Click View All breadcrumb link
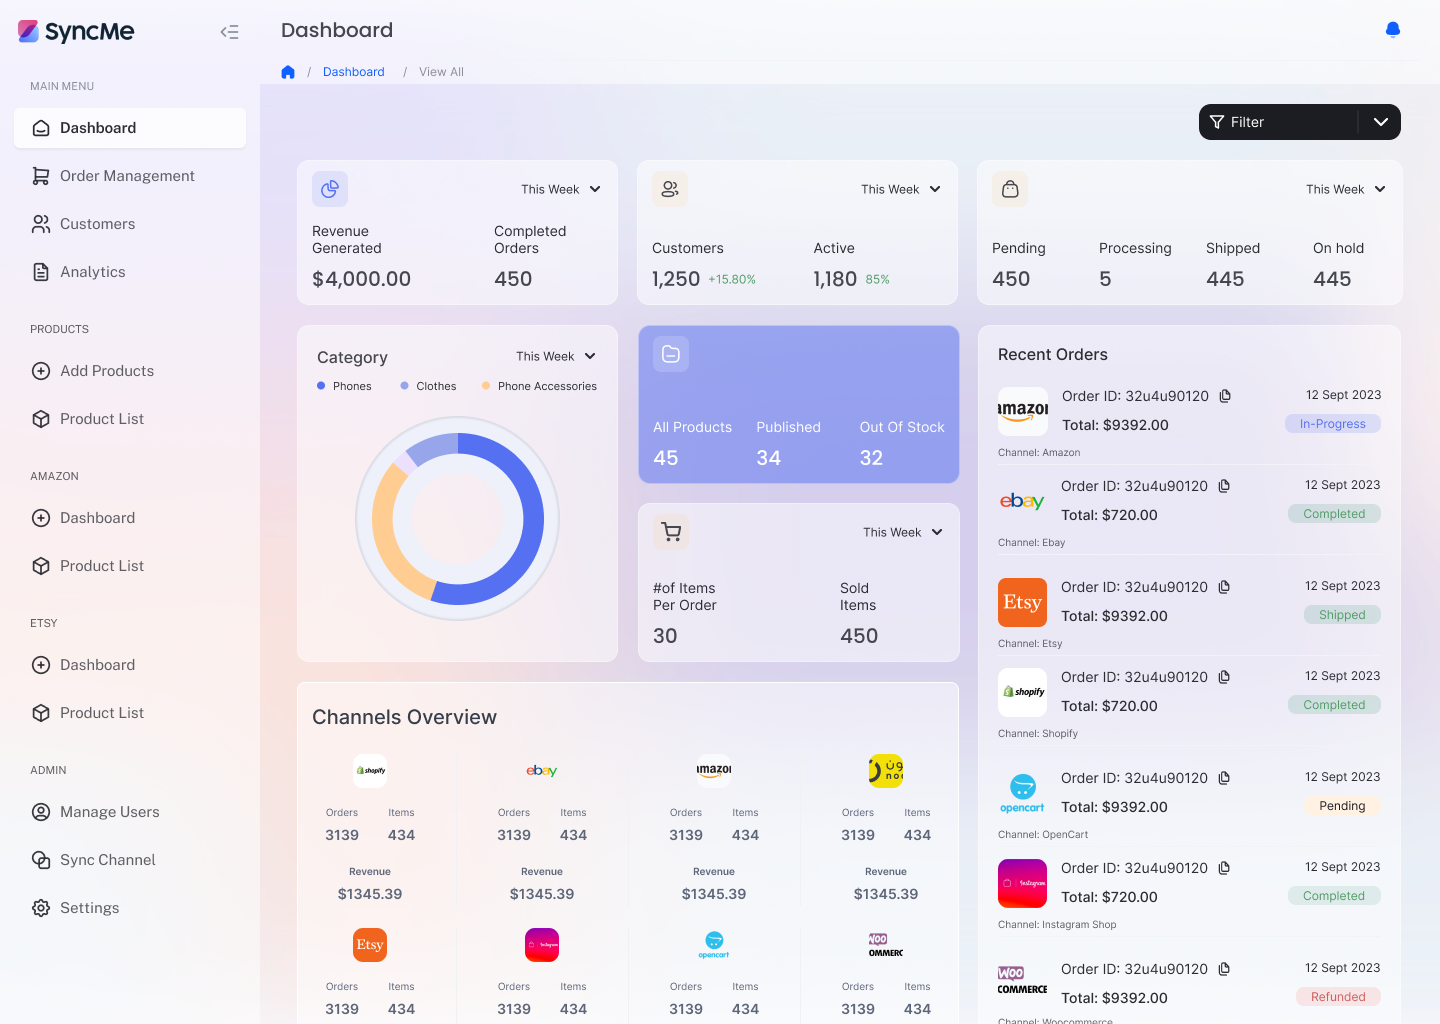1440x1024 pixels. [x=441, y=72]
